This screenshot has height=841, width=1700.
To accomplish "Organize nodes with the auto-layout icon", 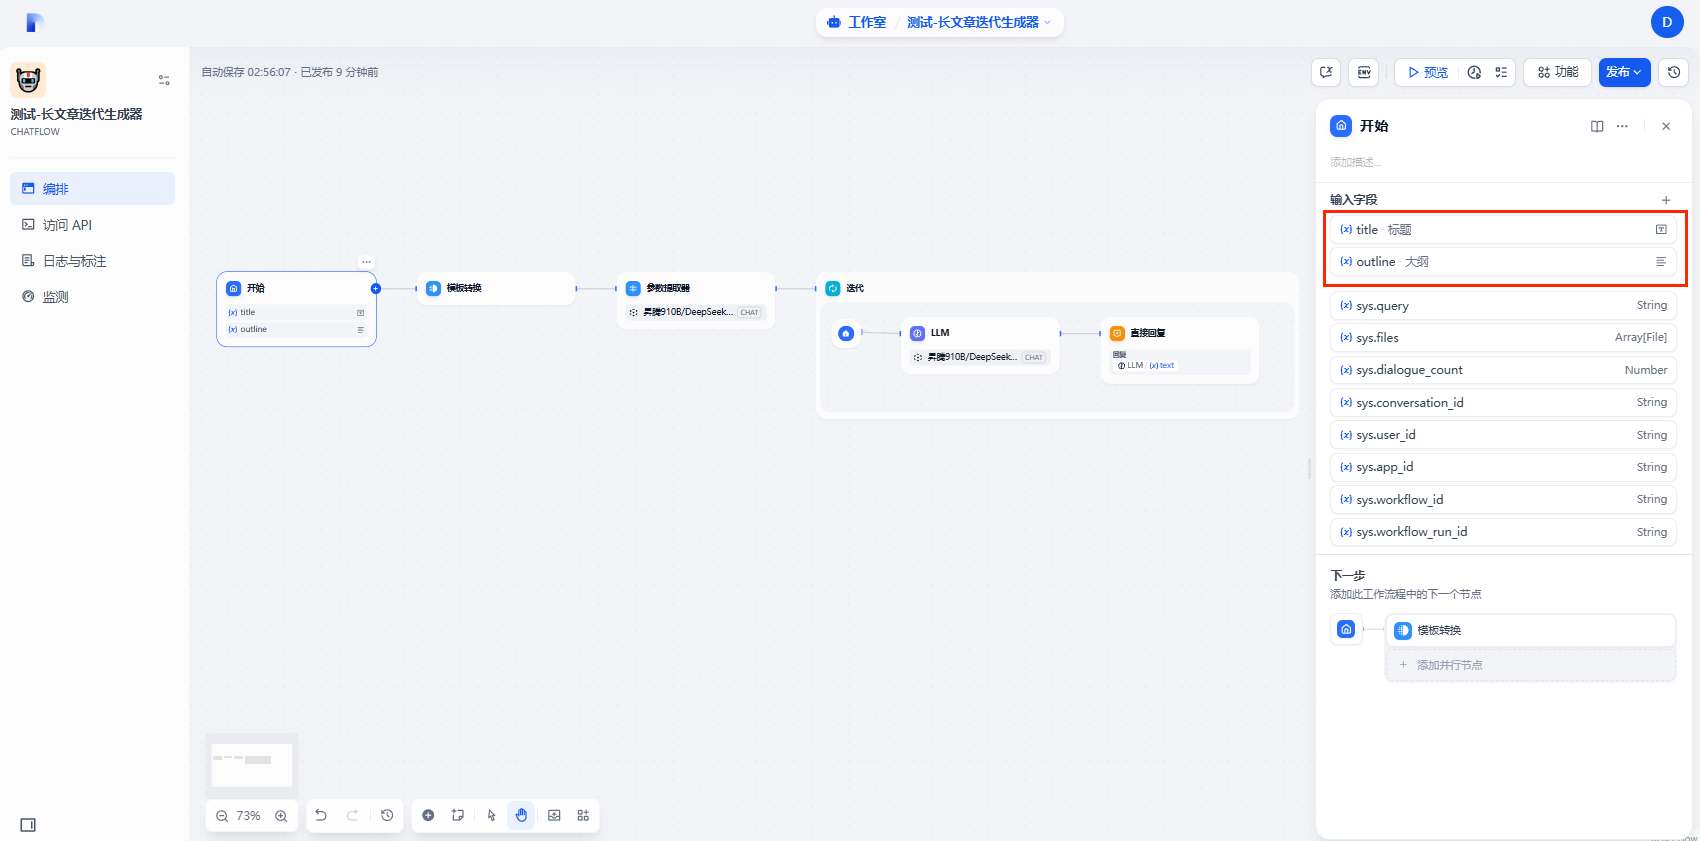I will click(583, 816).
